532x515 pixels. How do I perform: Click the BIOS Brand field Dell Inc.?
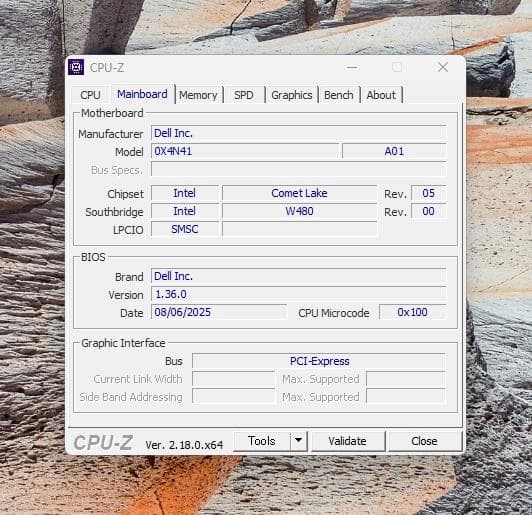[x=299, y=276]
